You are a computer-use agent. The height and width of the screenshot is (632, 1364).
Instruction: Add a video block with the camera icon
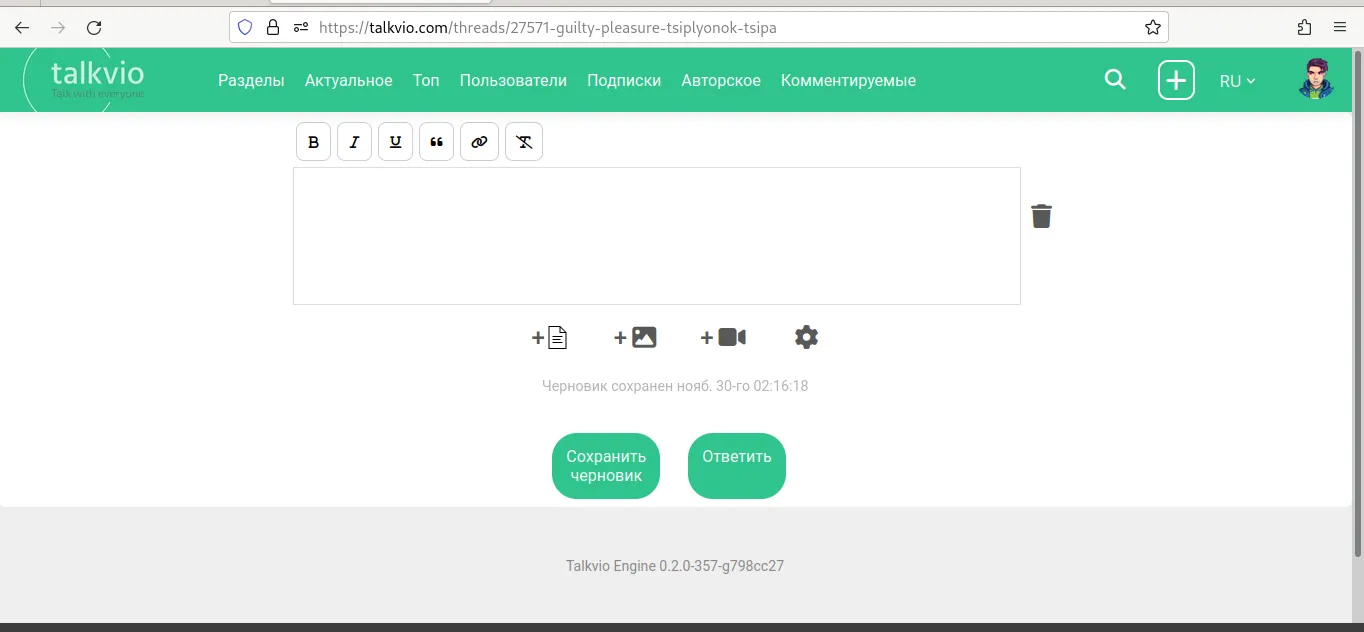[723, 338]
